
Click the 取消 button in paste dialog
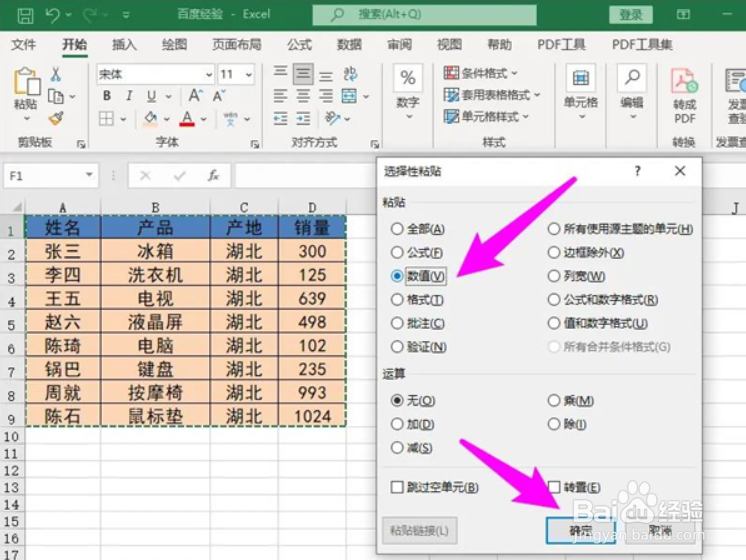pyautogui.click(x=660, y=530)
